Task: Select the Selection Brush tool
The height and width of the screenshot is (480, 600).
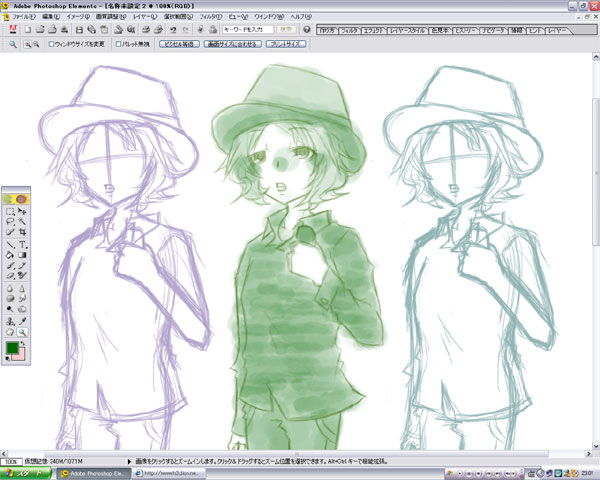Action: [10, 232]
